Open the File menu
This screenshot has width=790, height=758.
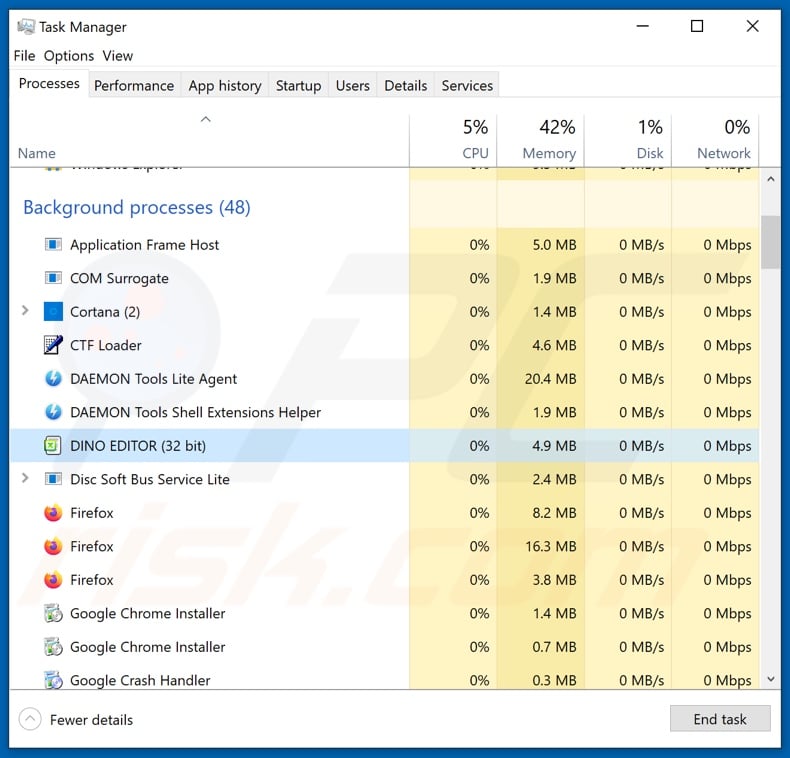24,55
